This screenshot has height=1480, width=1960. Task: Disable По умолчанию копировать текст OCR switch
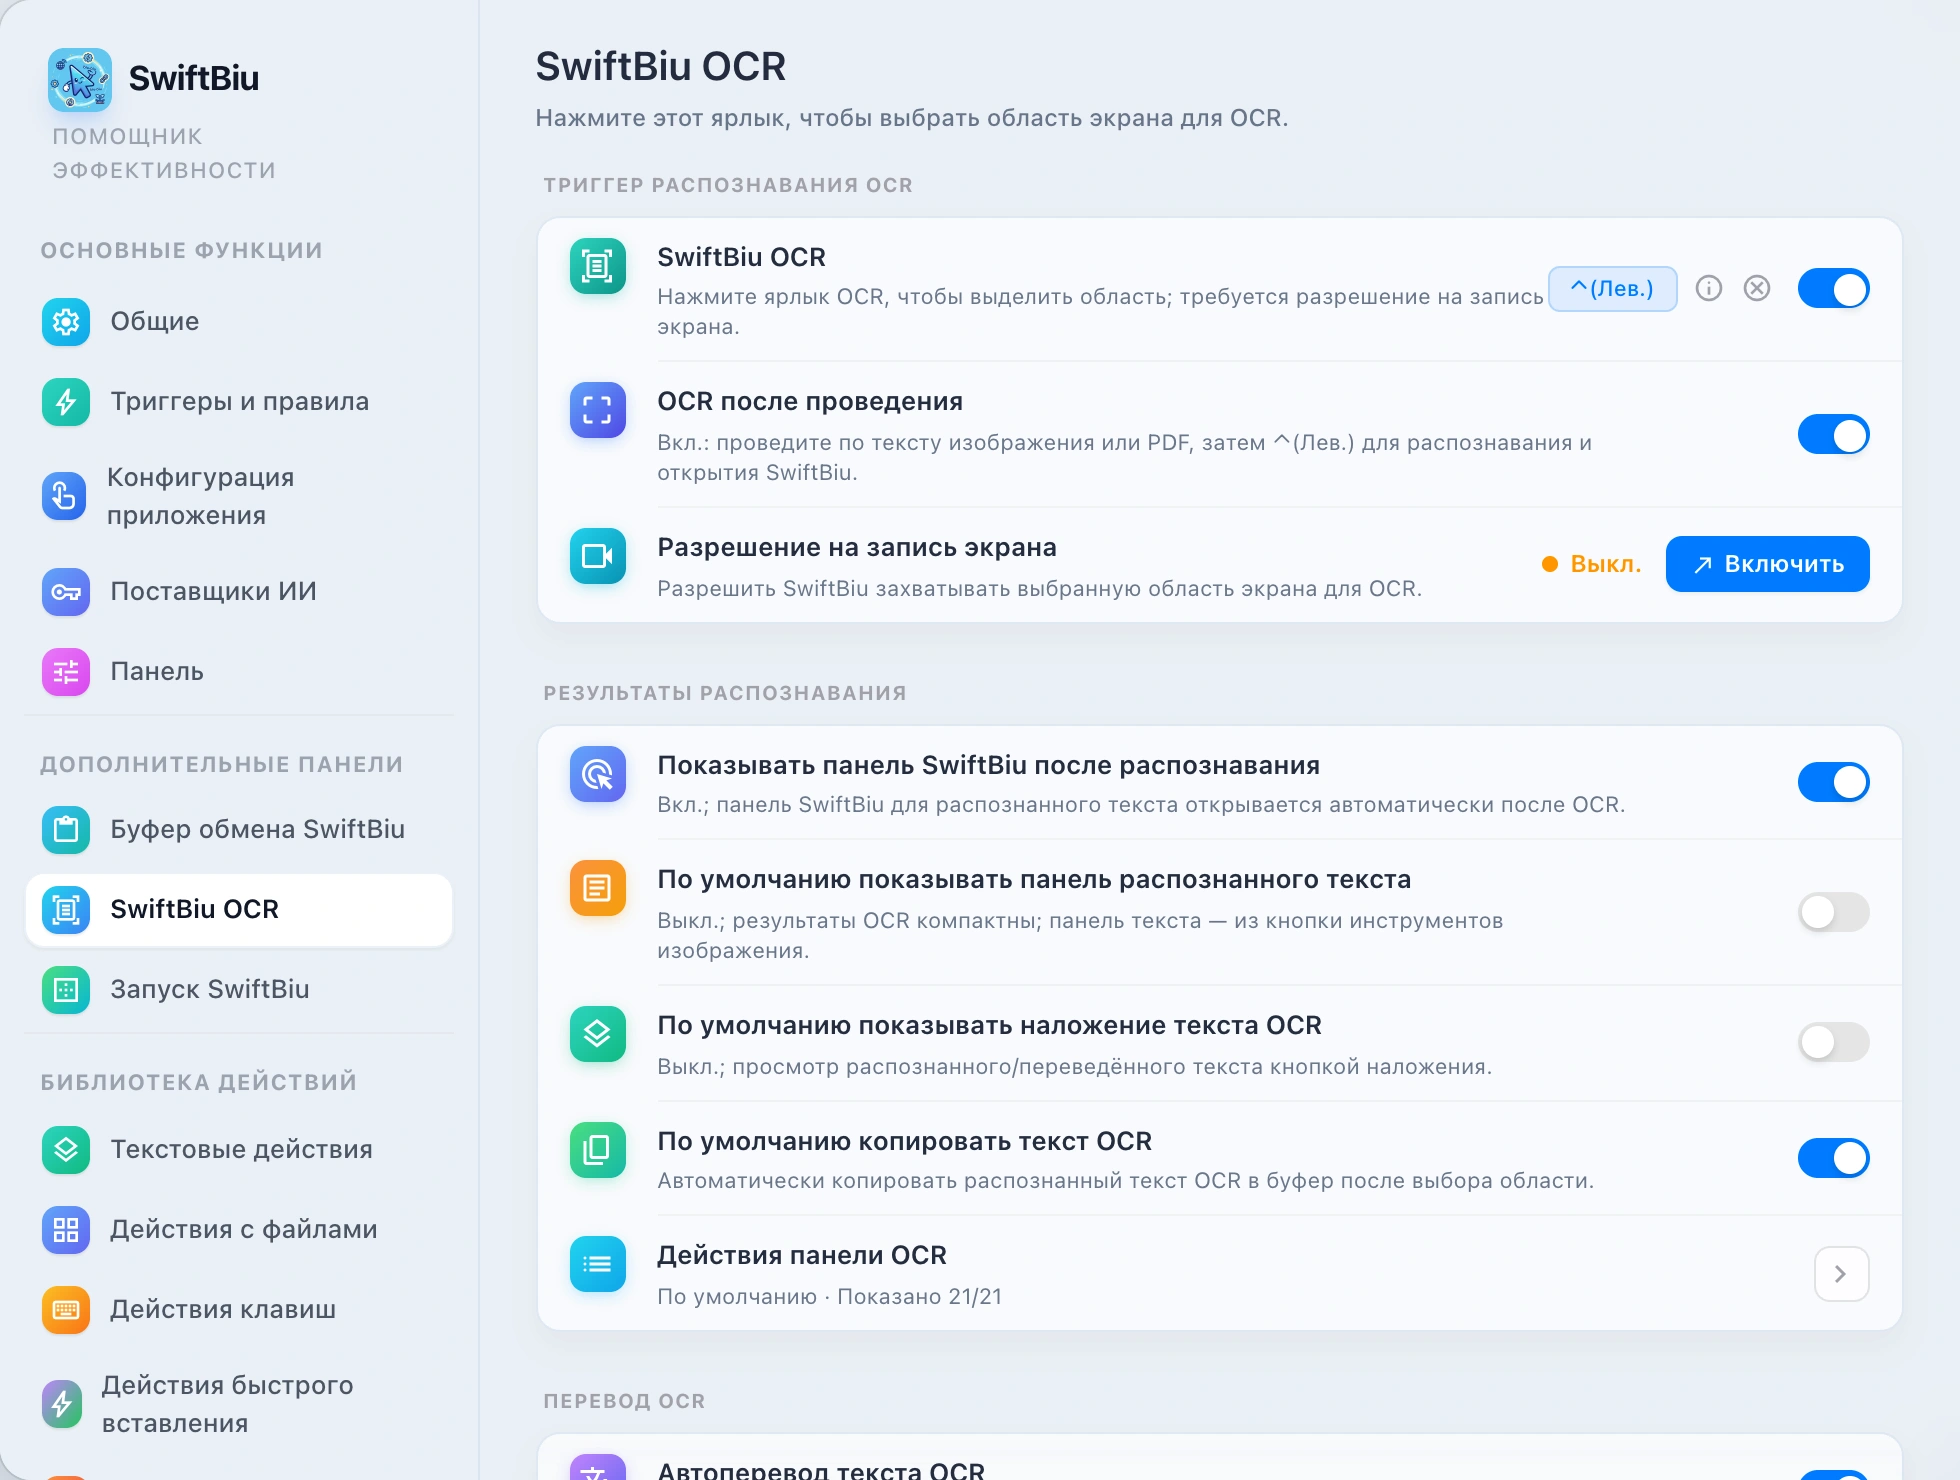pyautogui.click(x=1834, y=1158)
